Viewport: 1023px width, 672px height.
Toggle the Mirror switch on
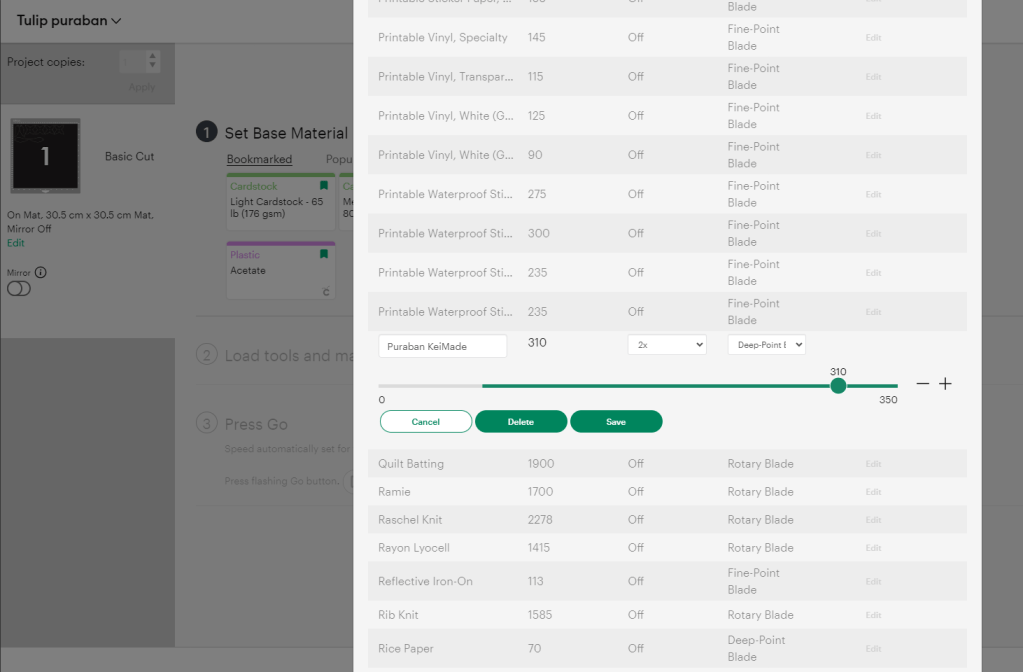click(21, 288)
